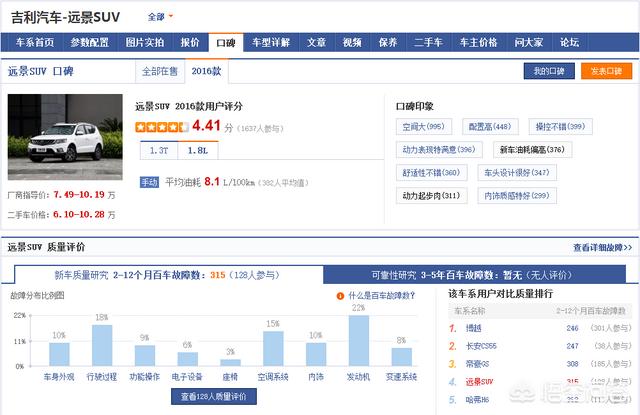Viewport: 640px width, 415px height.
Task: Select 2016款 filter tab
Action: click(207, 71)
